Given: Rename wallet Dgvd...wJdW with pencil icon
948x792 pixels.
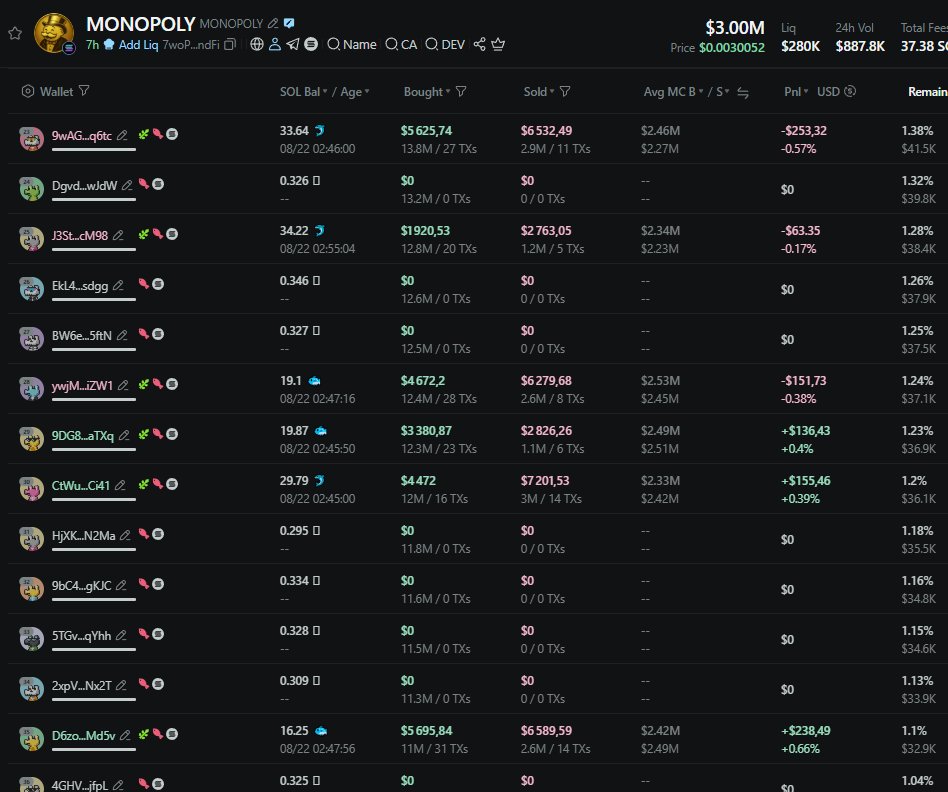Looking at the screenshot, I should coord(127,186).
